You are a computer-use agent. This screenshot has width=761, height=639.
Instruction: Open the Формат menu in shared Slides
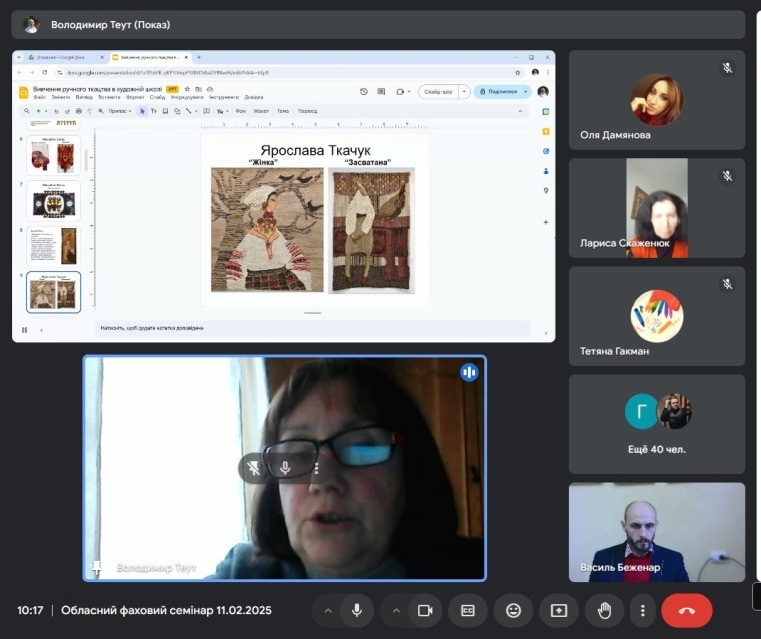pos(135,97)
